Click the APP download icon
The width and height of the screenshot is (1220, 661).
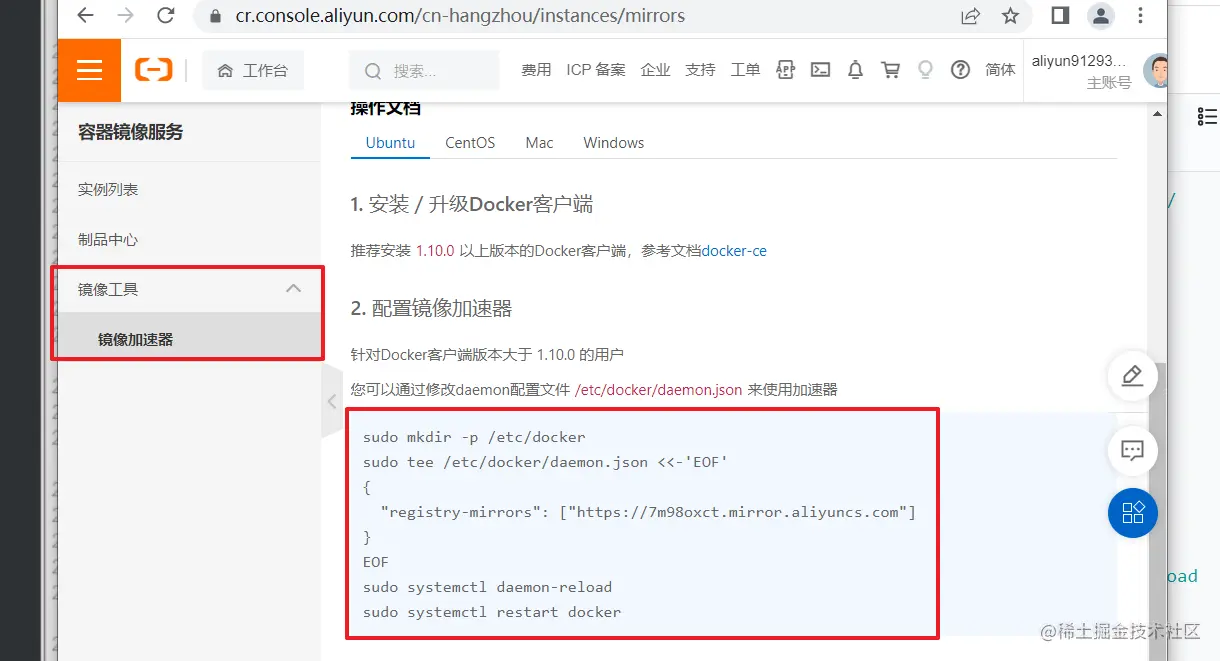(x=786, y=70)
